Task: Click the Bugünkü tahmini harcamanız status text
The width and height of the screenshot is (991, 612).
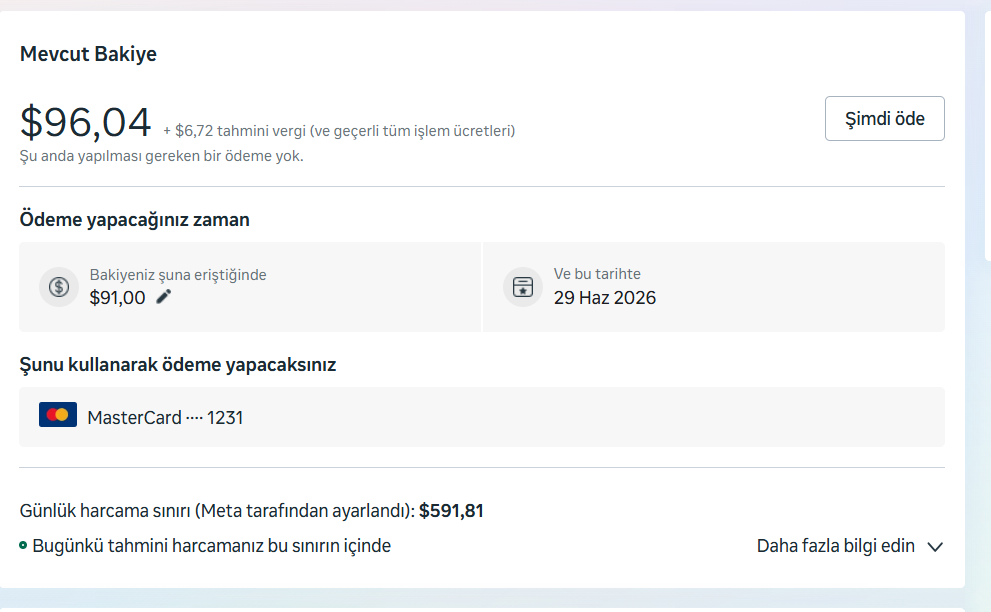Action: tap(212, 546)
